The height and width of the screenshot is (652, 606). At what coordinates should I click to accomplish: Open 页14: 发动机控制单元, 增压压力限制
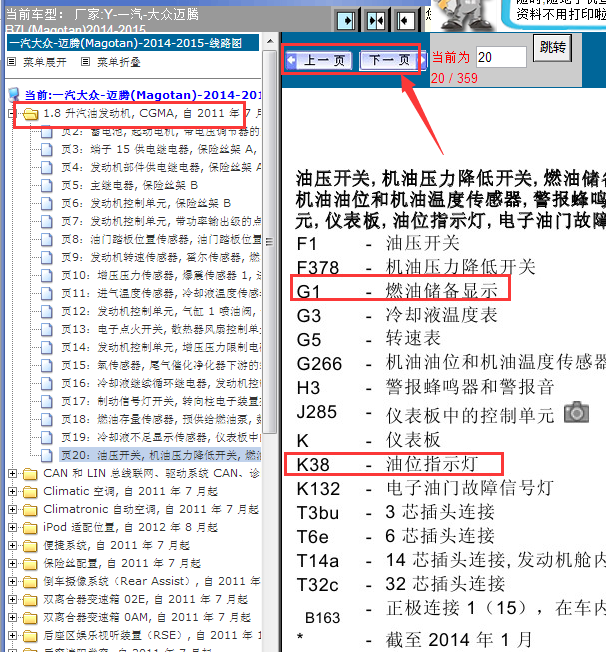pos(161,347)
